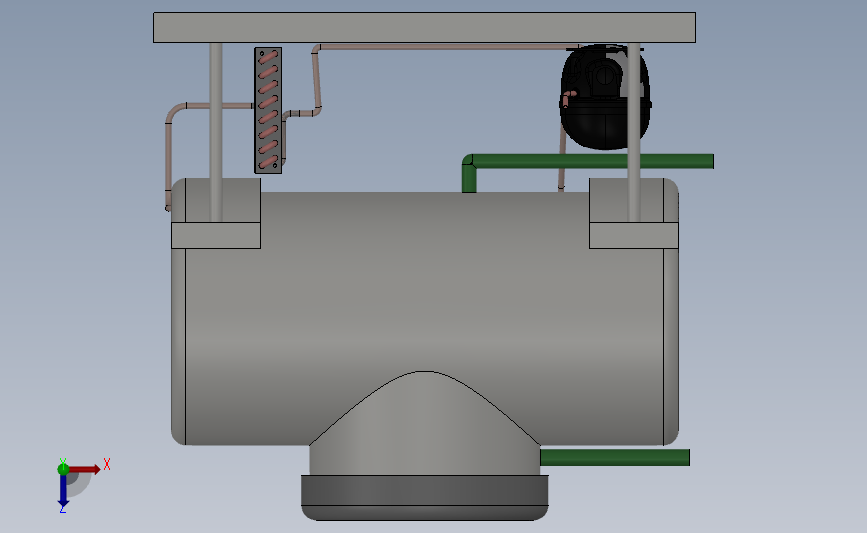Select the dark base cap under the dome

425,498
